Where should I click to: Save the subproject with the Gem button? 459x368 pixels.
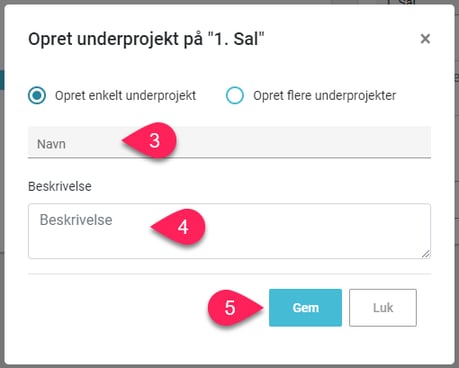305,307
